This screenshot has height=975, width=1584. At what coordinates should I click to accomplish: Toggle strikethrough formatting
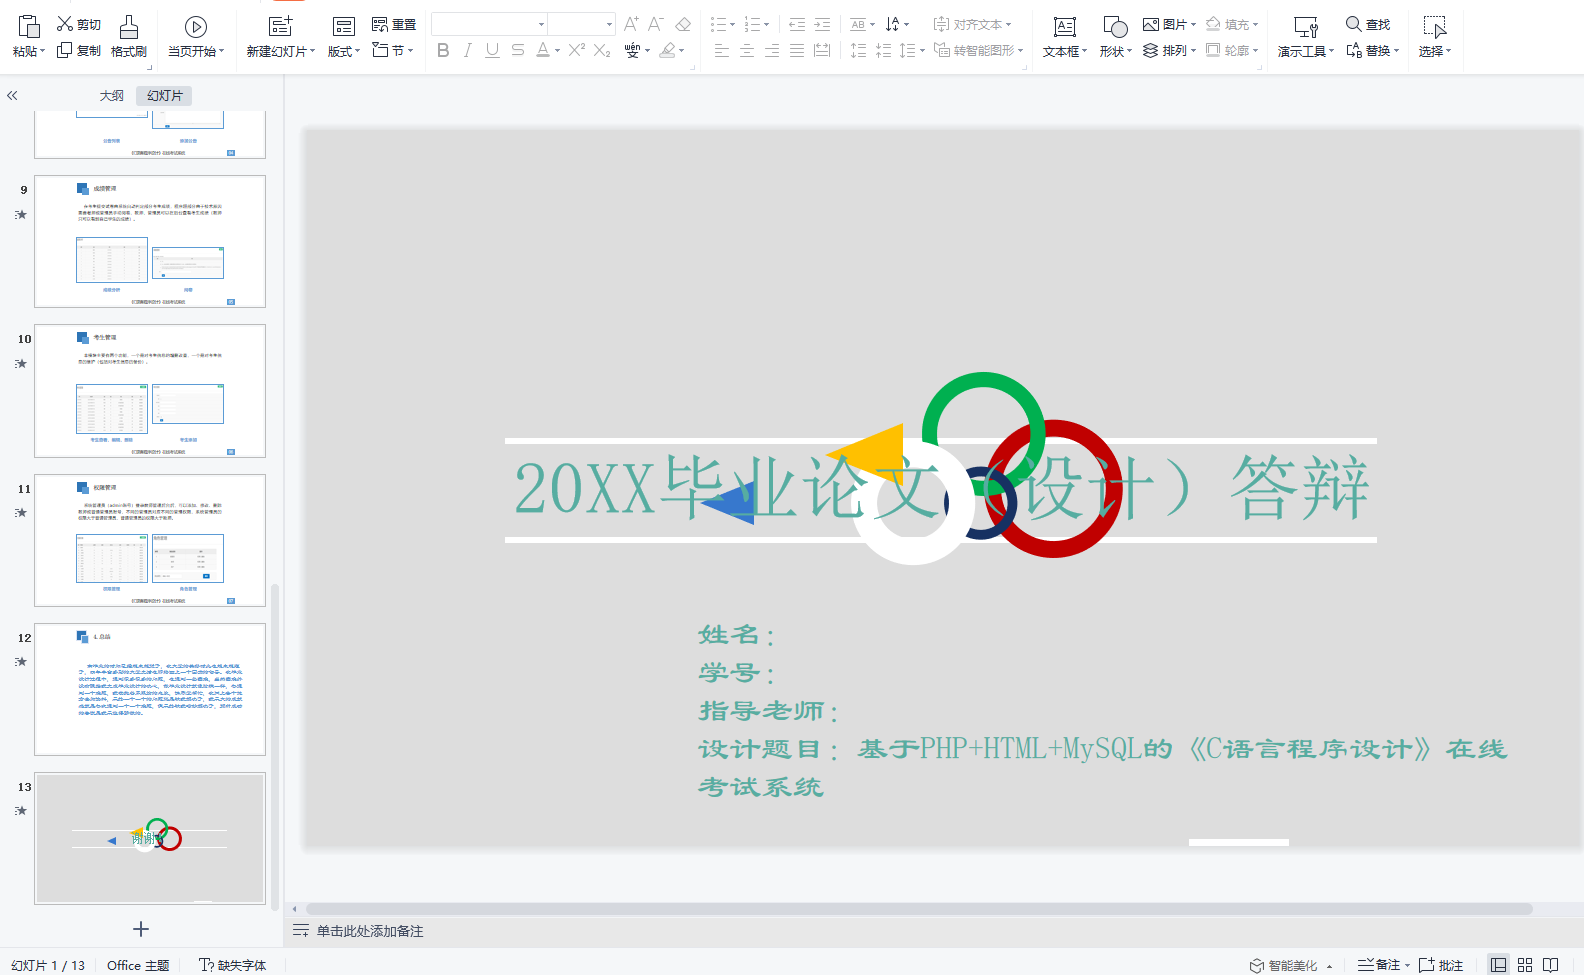pyautogui.click(x=517, y=50)
